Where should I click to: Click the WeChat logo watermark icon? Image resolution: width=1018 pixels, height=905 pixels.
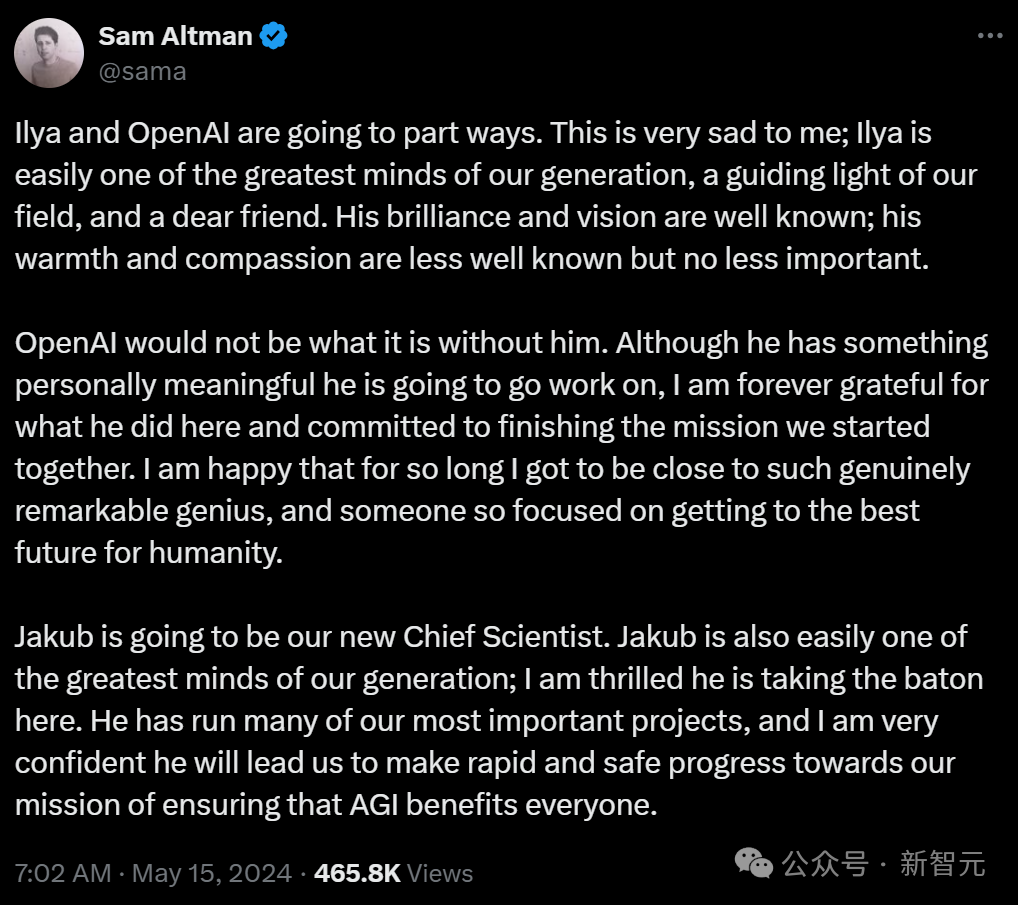(x=753, y=863)
